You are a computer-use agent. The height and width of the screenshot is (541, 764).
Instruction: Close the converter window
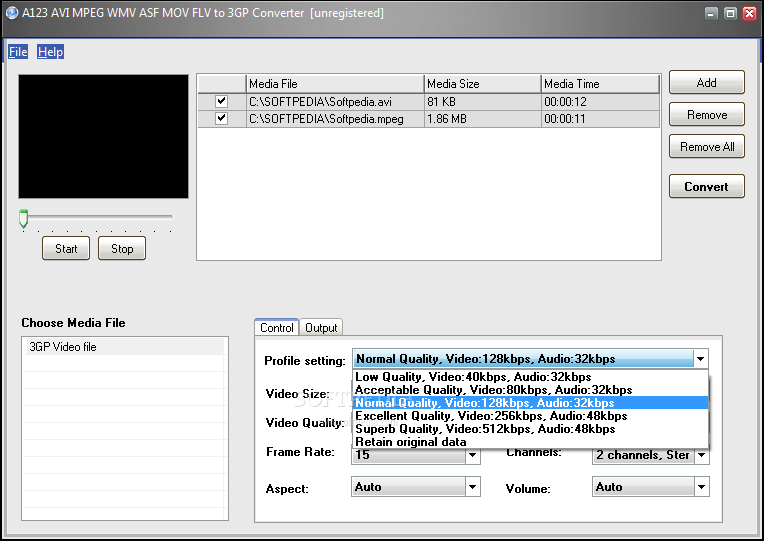coord(749,13)
